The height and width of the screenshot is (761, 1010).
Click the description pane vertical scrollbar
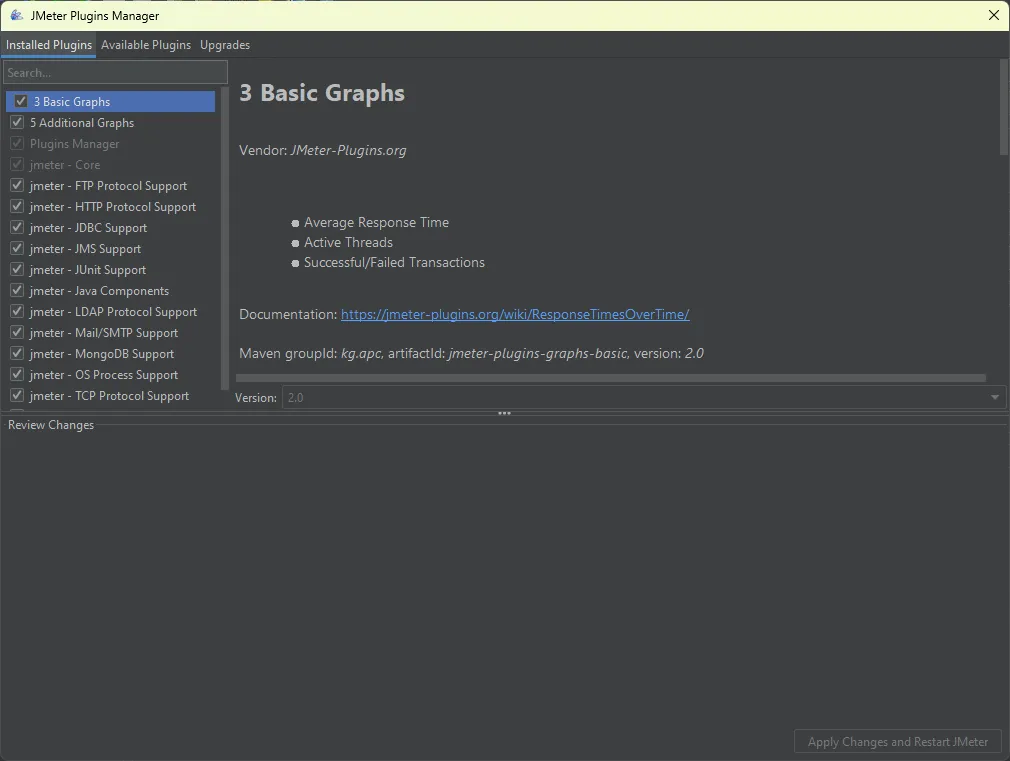point(1004,107)
